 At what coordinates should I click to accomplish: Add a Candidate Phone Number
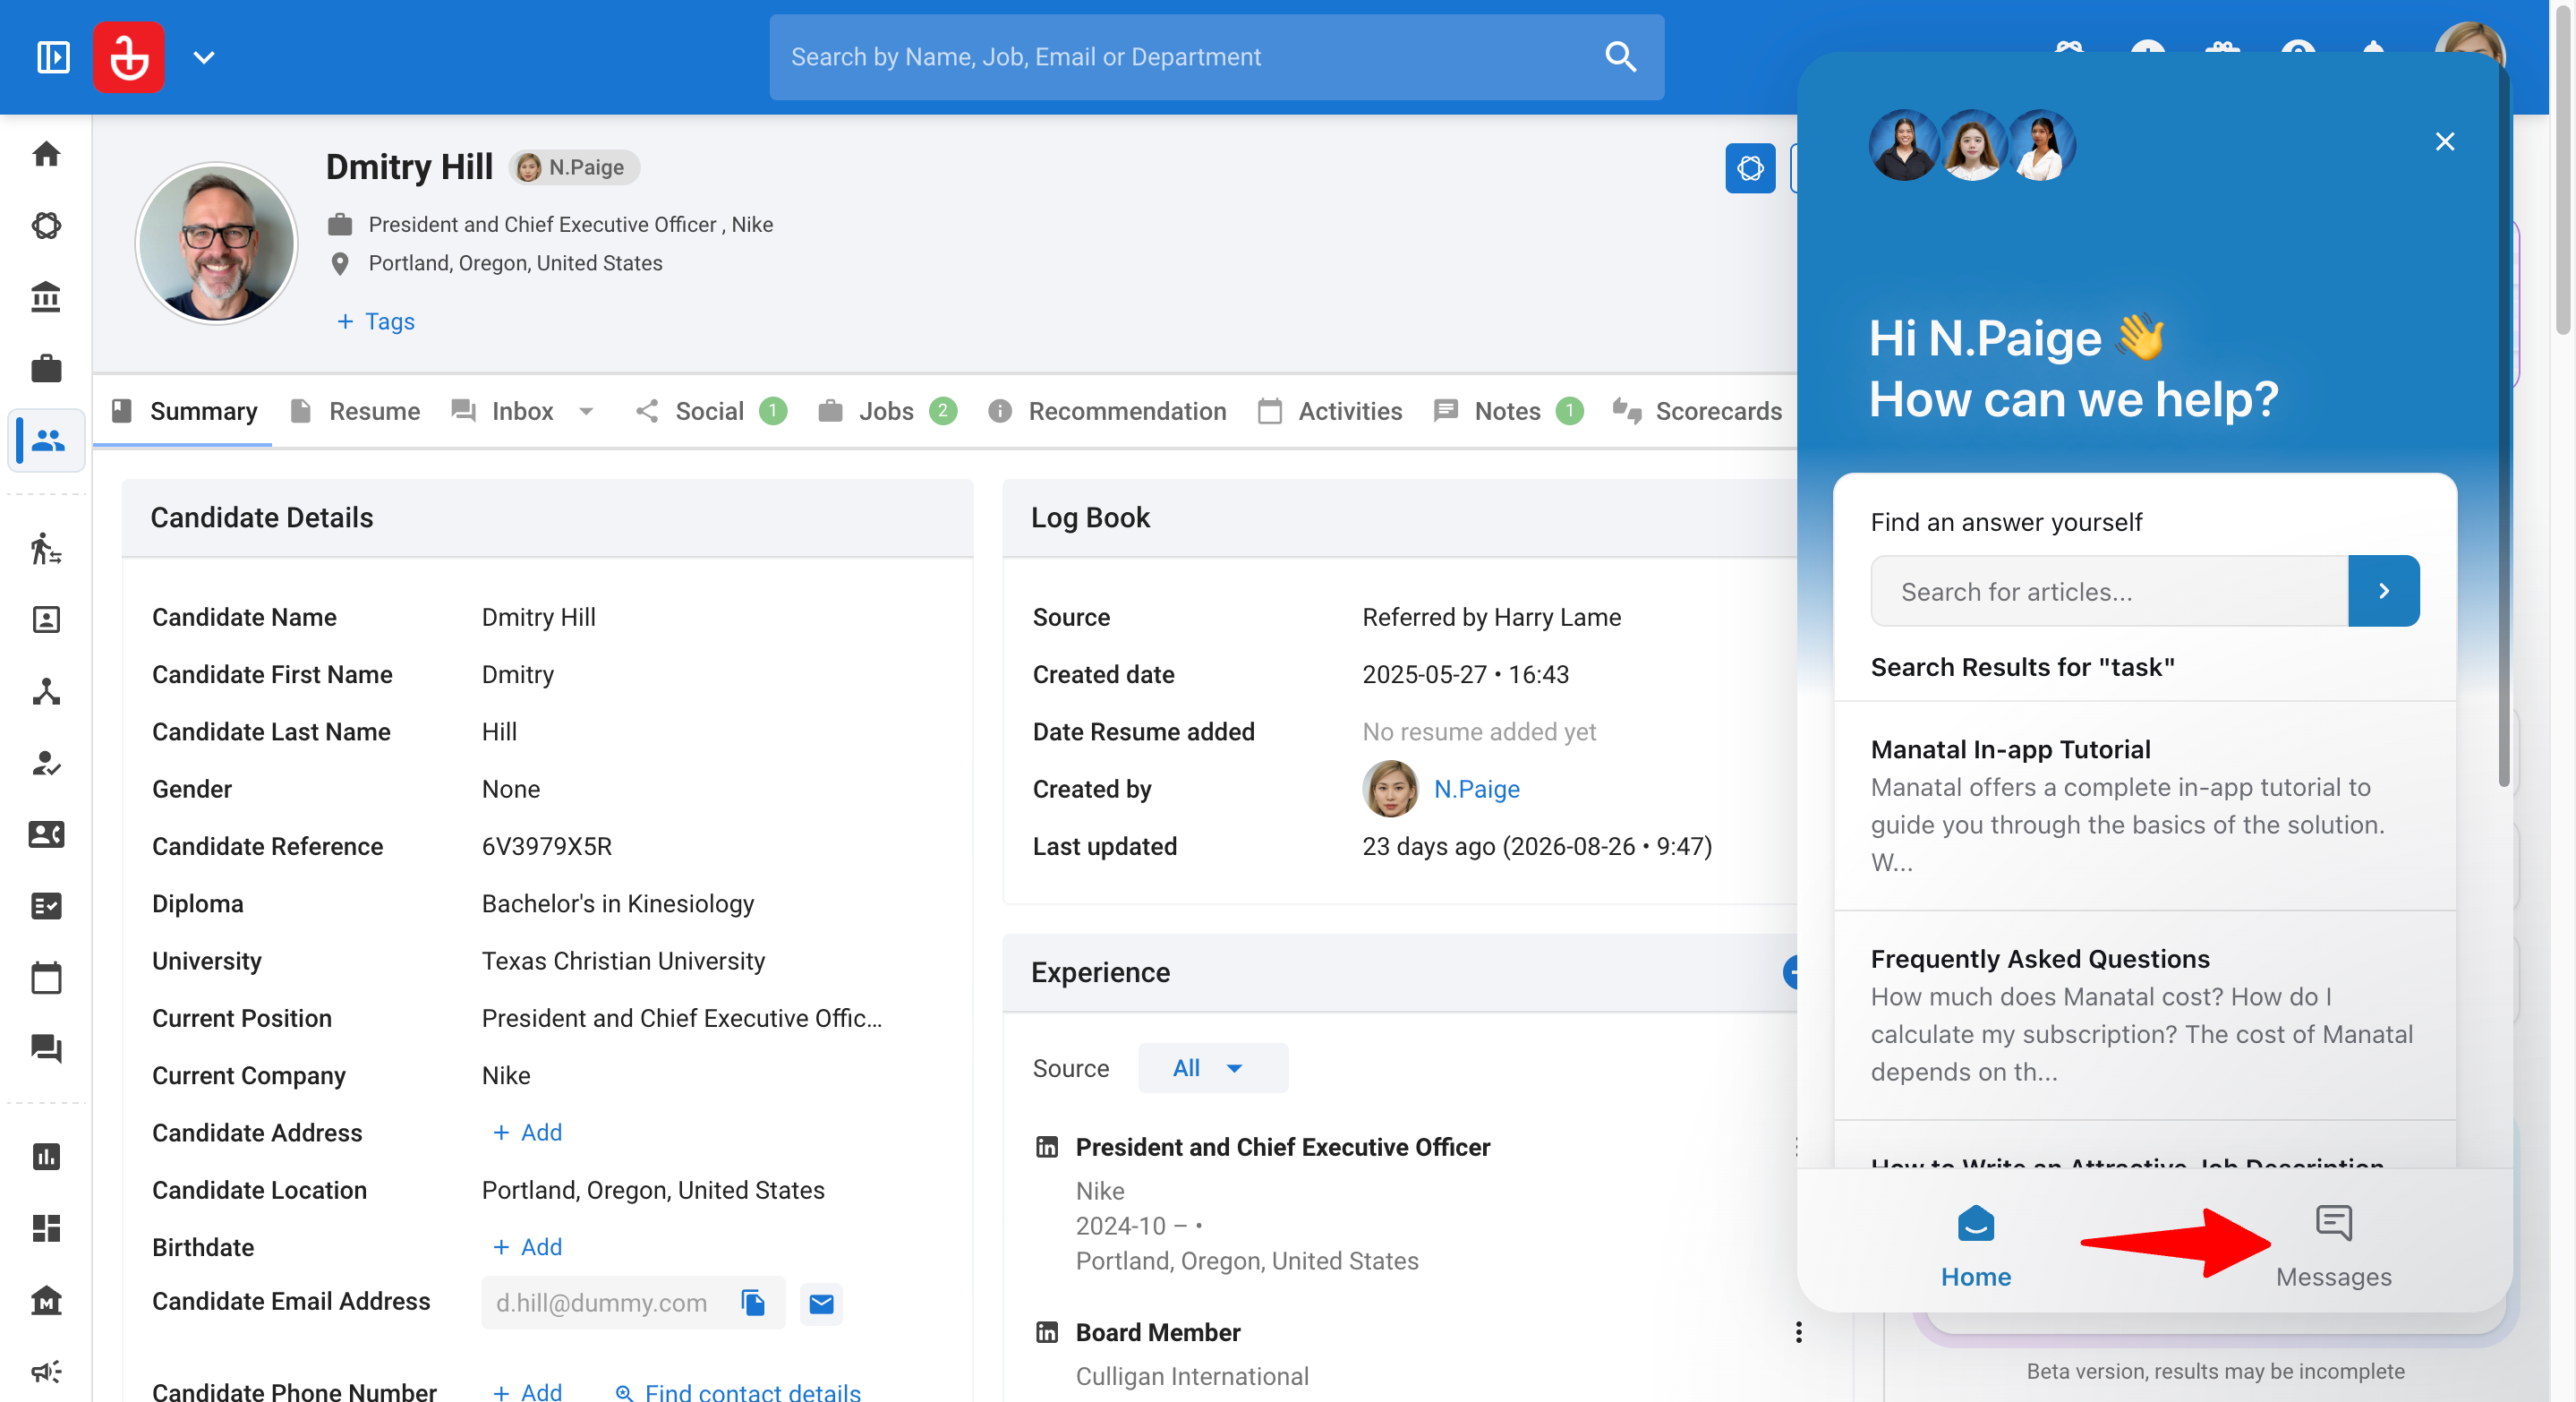click(x=527, y=1391)
